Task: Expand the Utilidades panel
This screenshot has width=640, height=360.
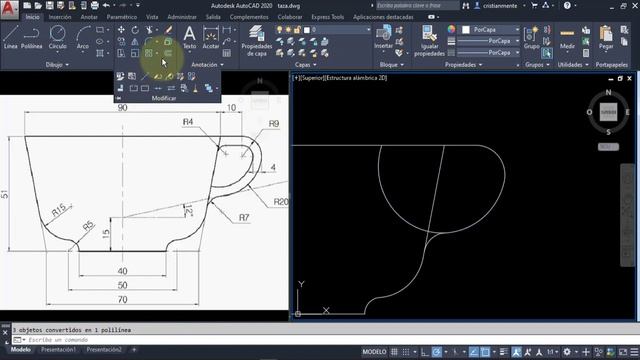Action: pyautogui.click(x=573, y=65)
